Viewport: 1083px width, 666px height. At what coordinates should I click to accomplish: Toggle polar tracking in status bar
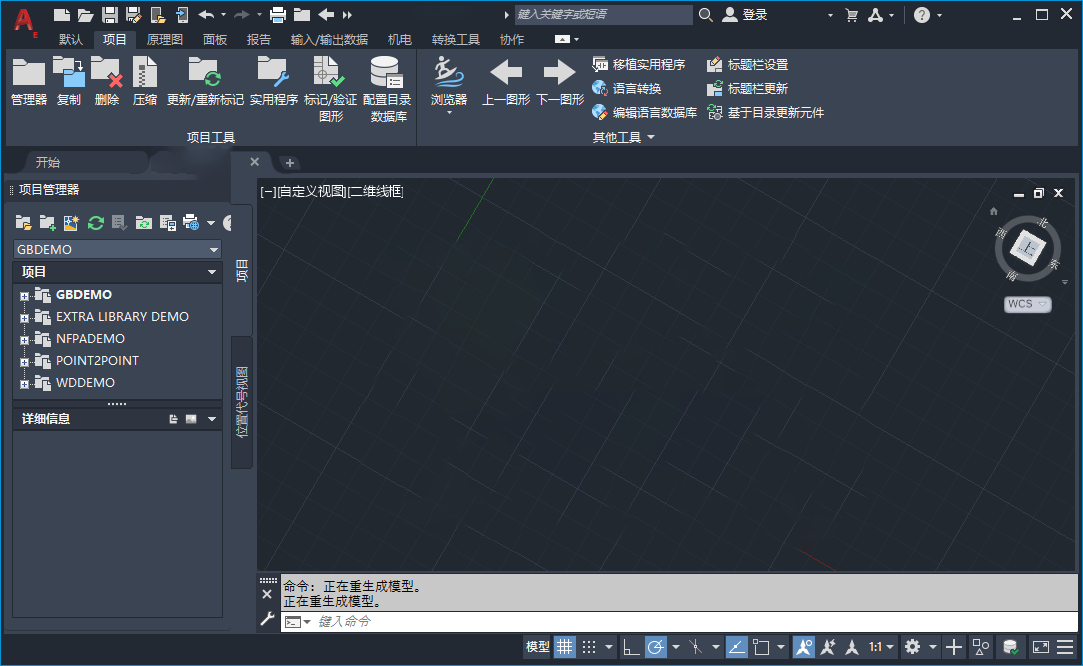coord(655,647)
